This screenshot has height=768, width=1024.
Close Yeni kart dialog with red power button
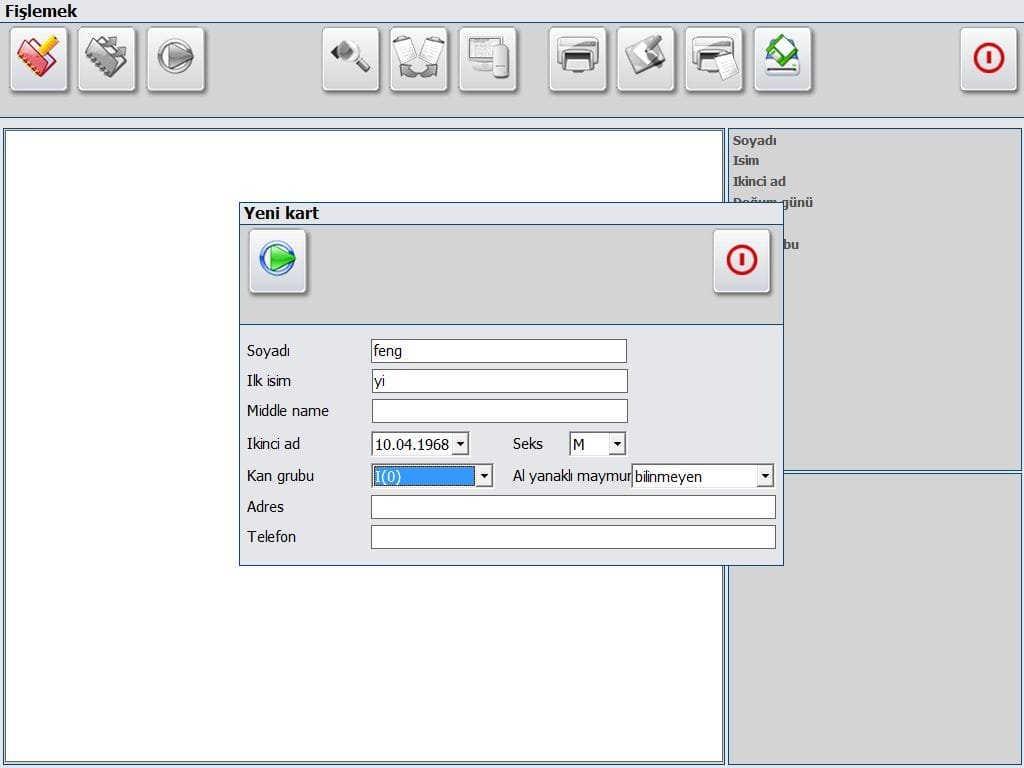741,261
